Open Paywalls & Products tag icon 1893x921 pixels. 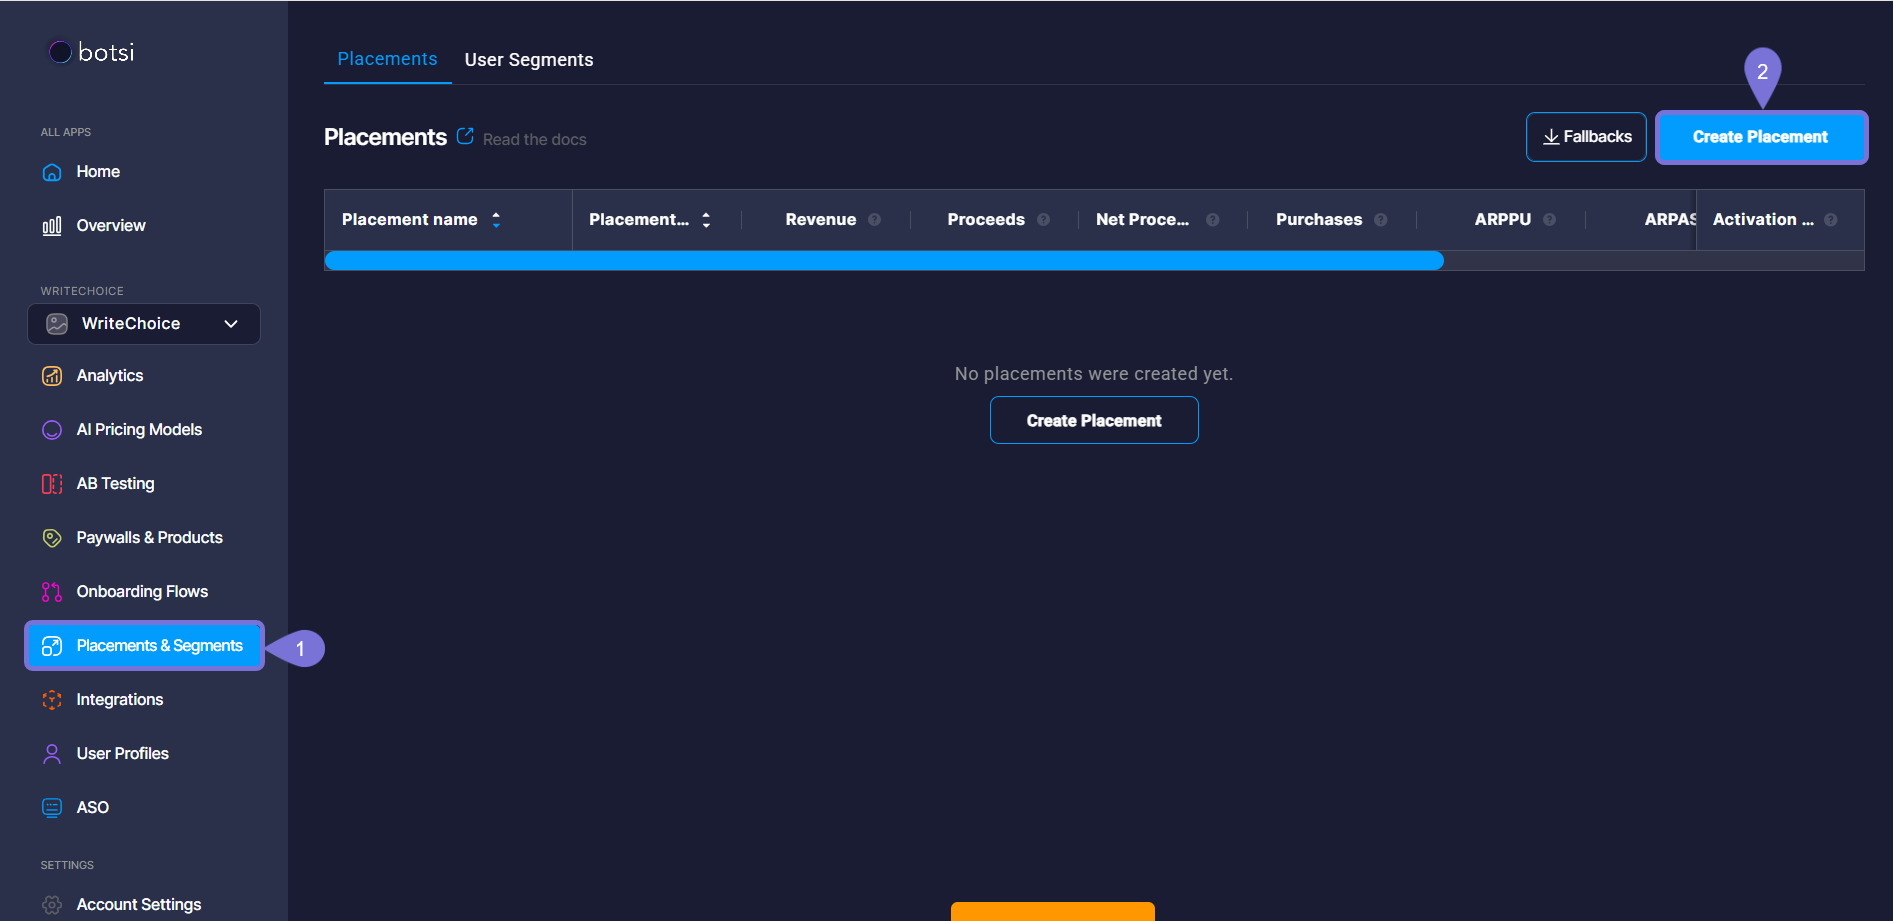52,538
